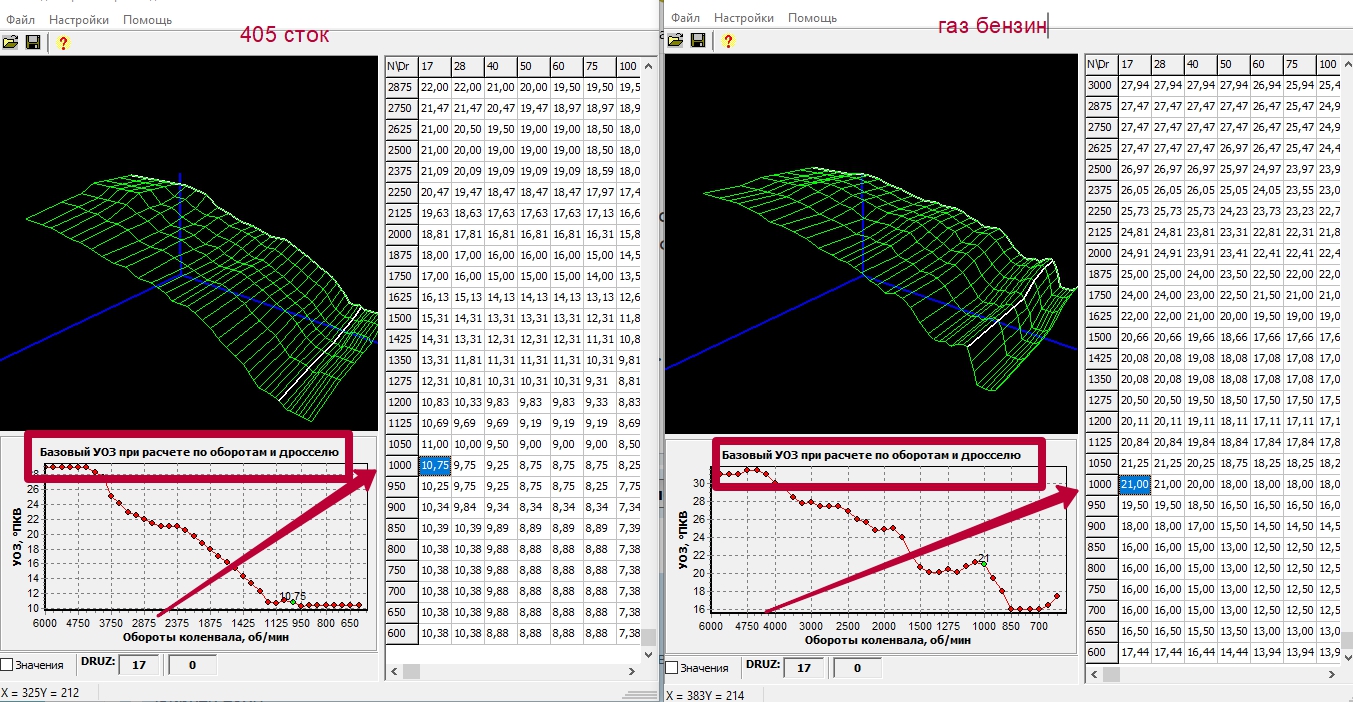
Task: Click row header 2875 in the left table
Action: pos(401,87)
